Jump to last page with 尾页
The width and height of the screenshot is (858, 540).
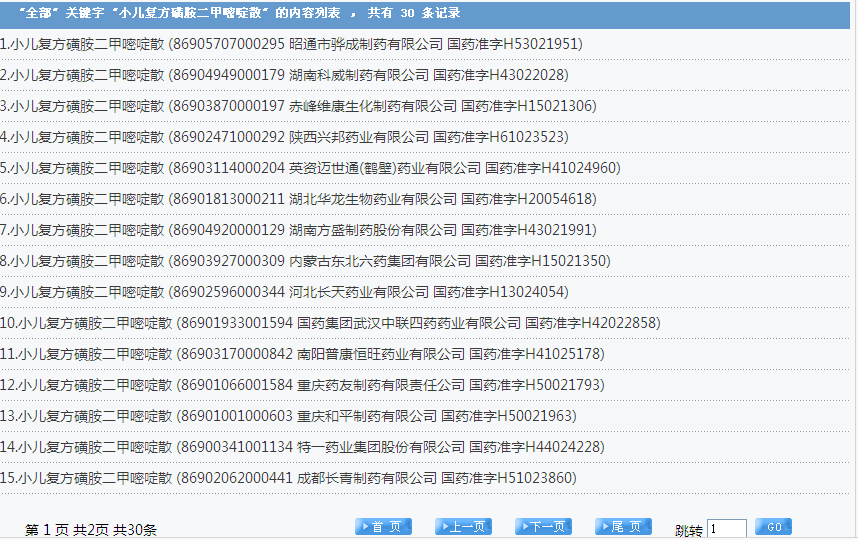tap(623, 527)
